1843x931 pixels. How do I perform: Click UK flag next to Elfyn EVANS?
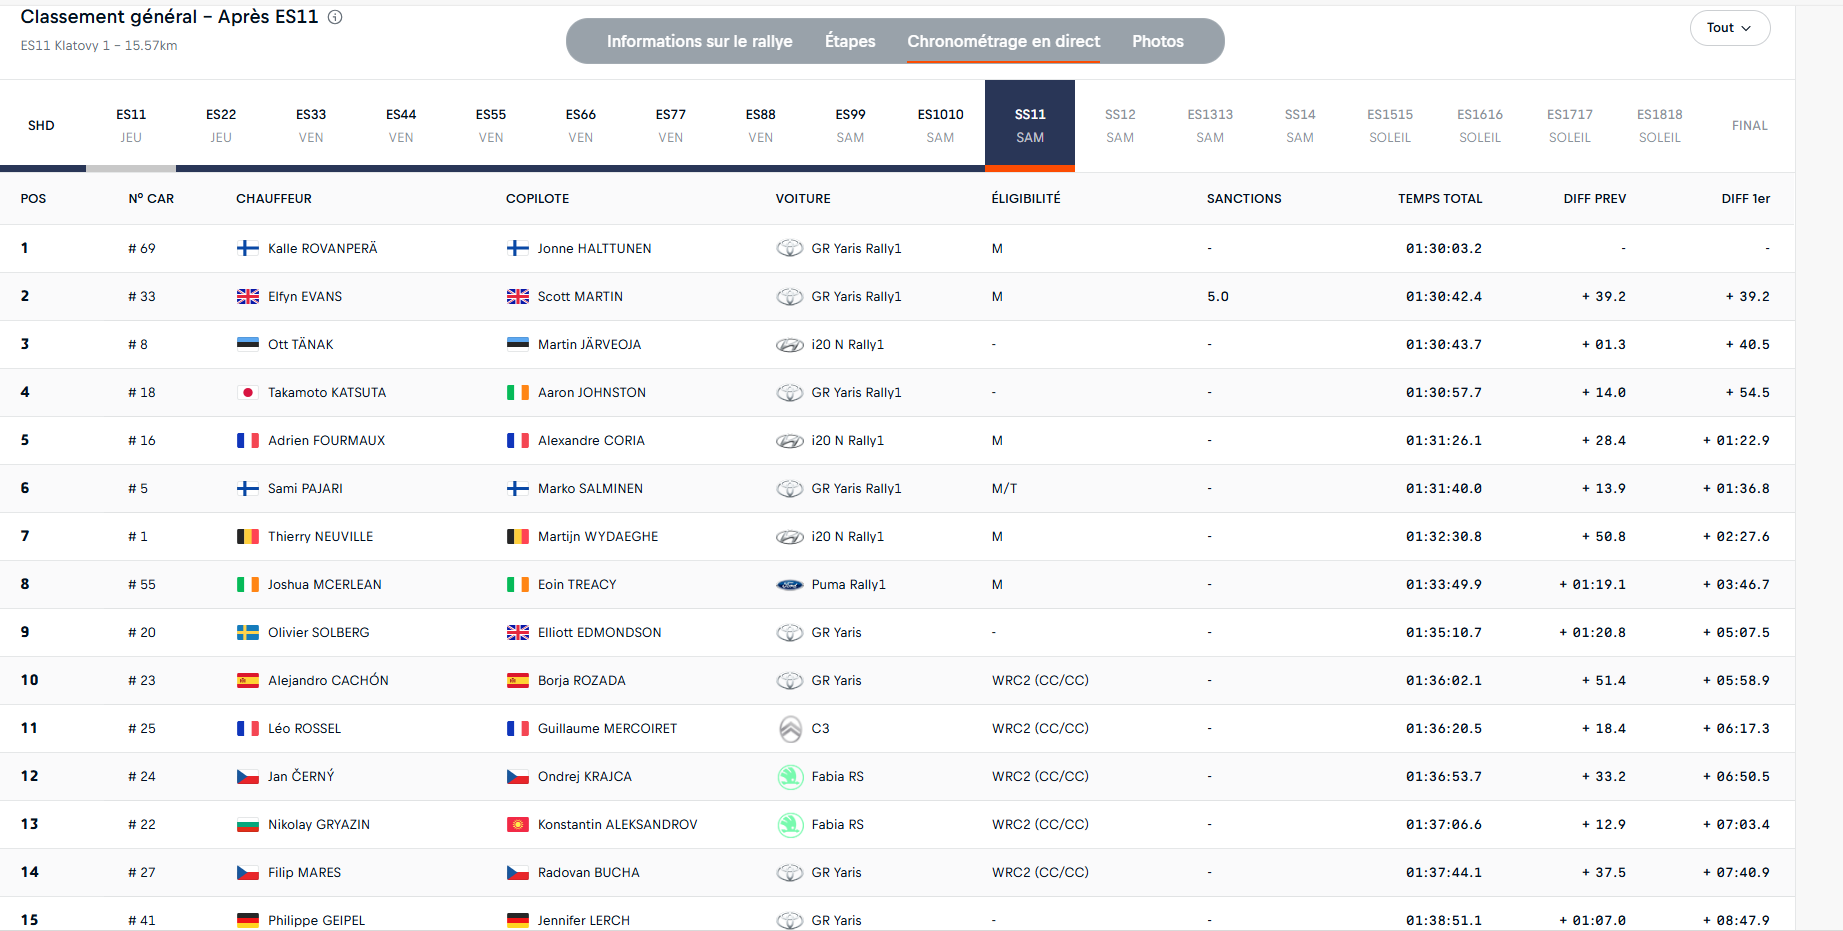pyautogui.click(x=248, y=296)
